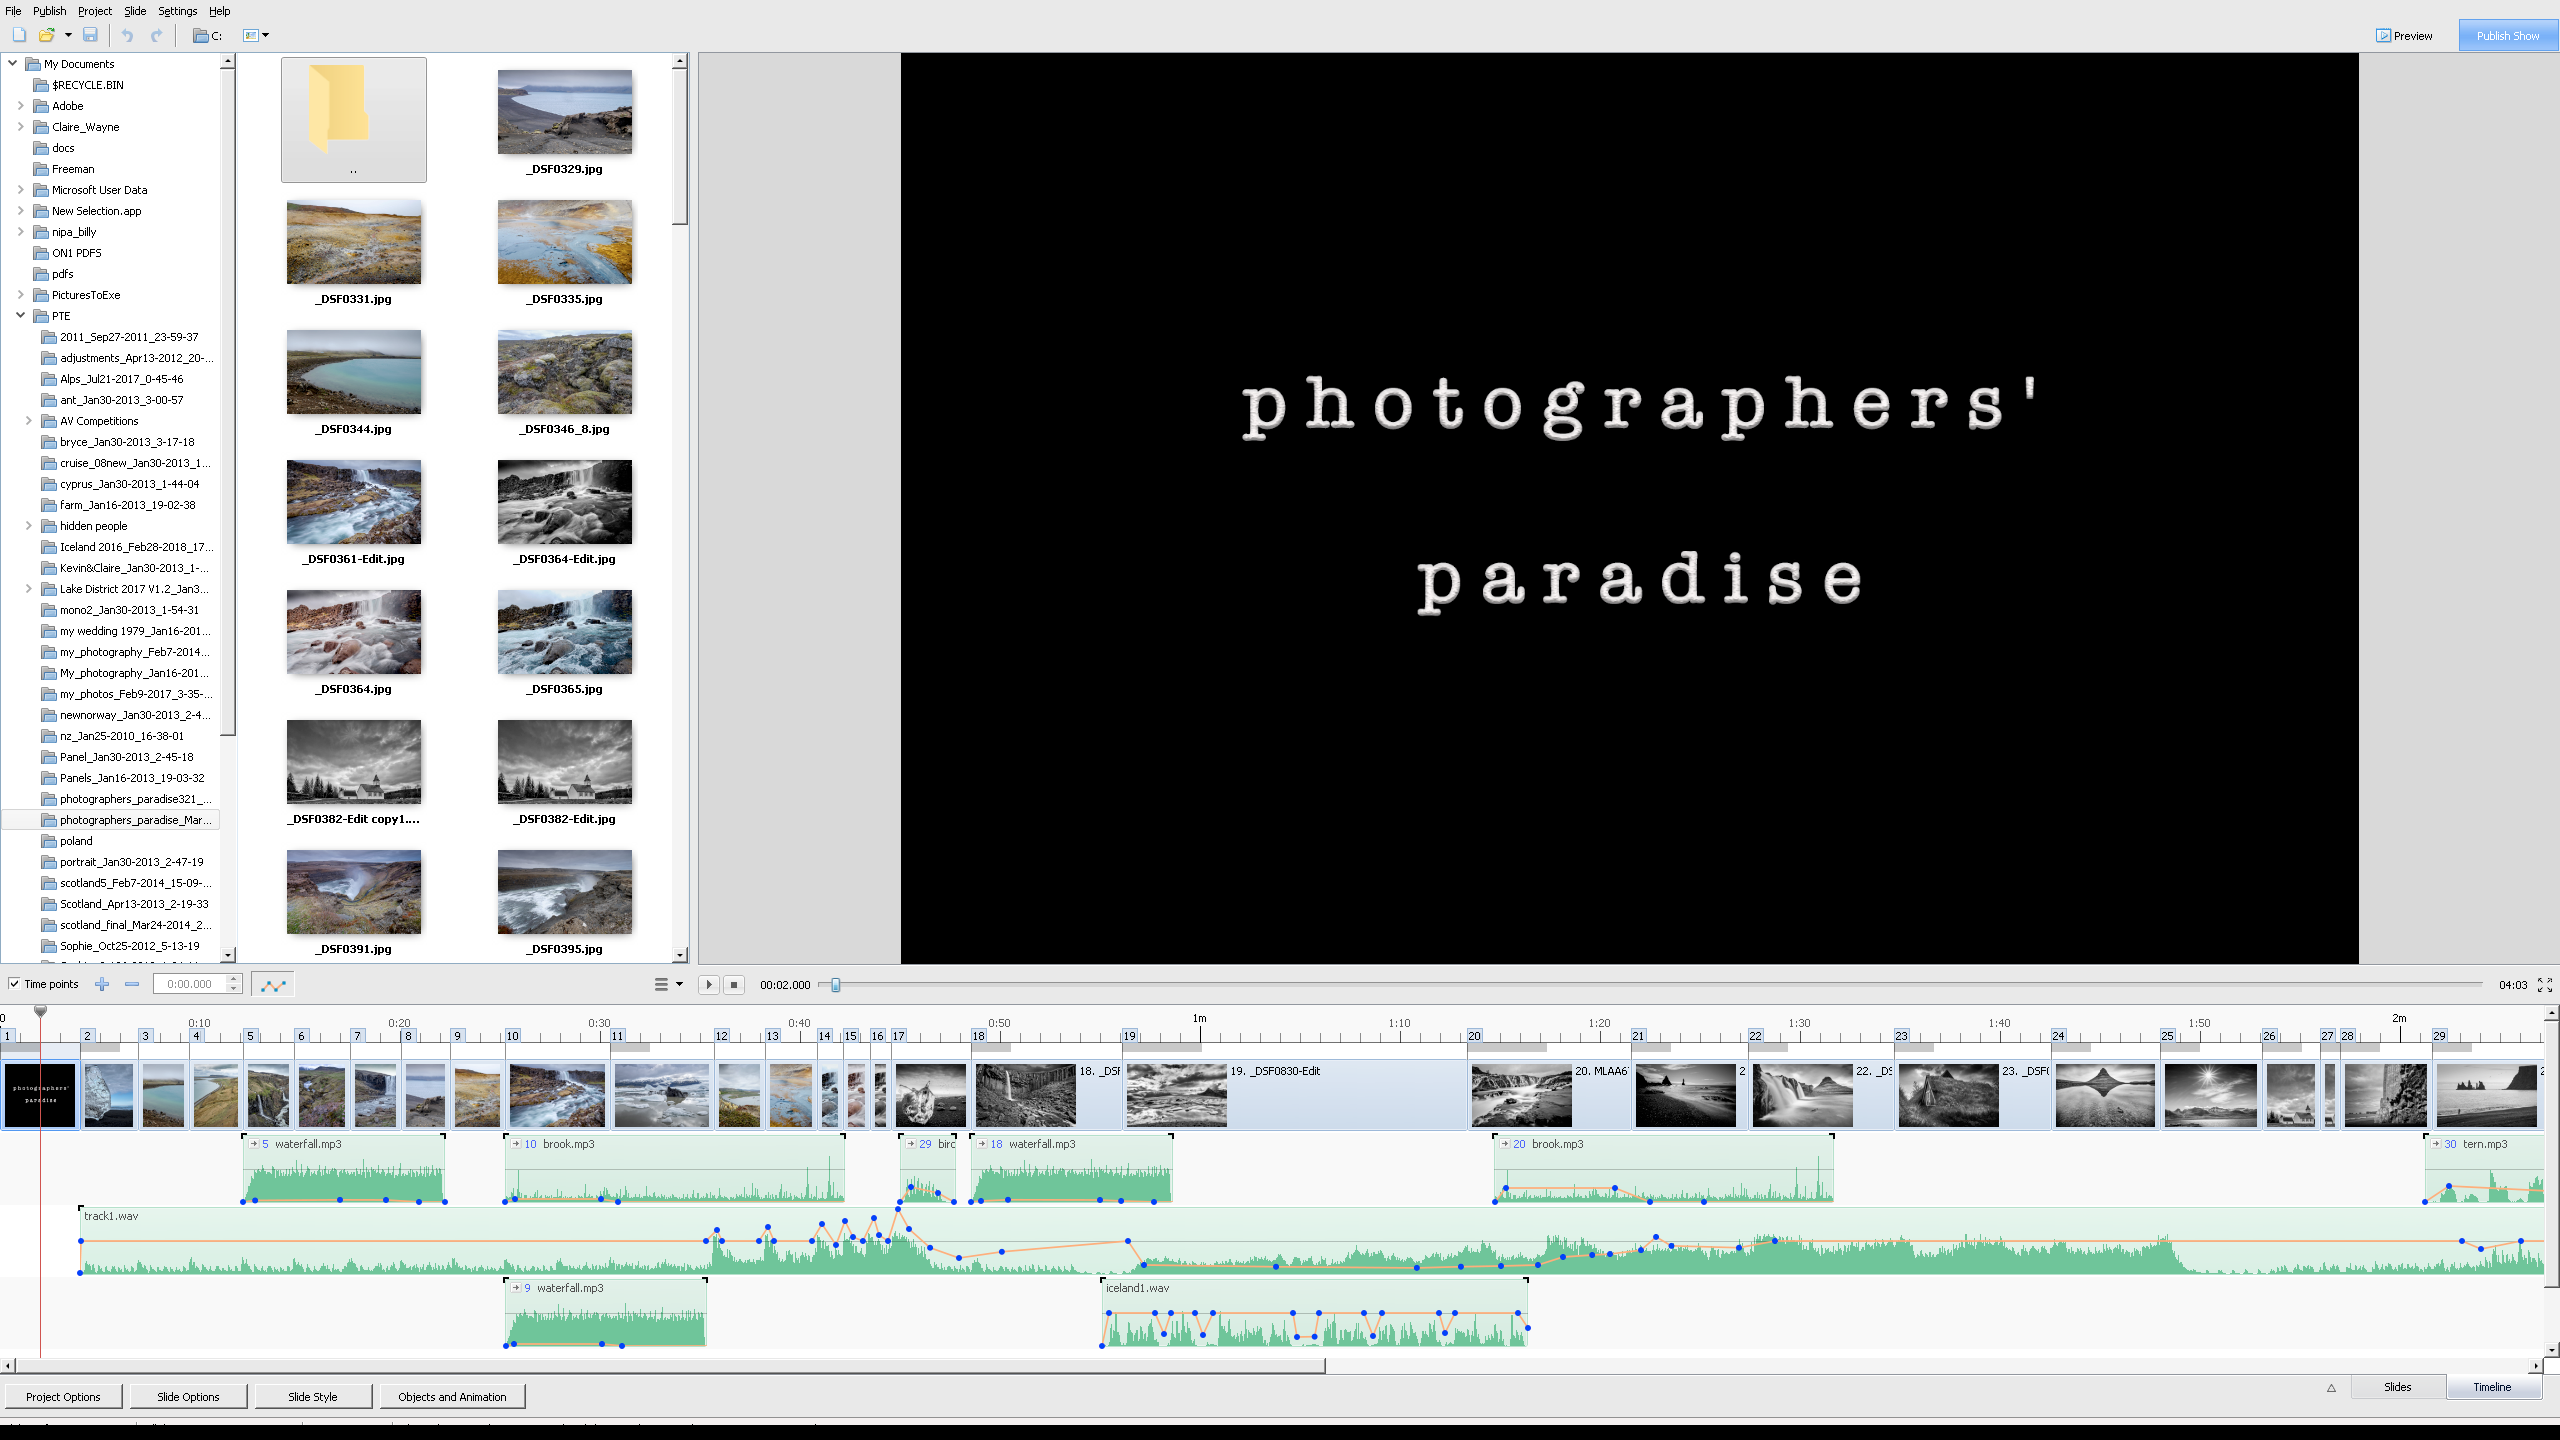
Task: Uncheck the Time points checkbox
Action: click(14, 984)
